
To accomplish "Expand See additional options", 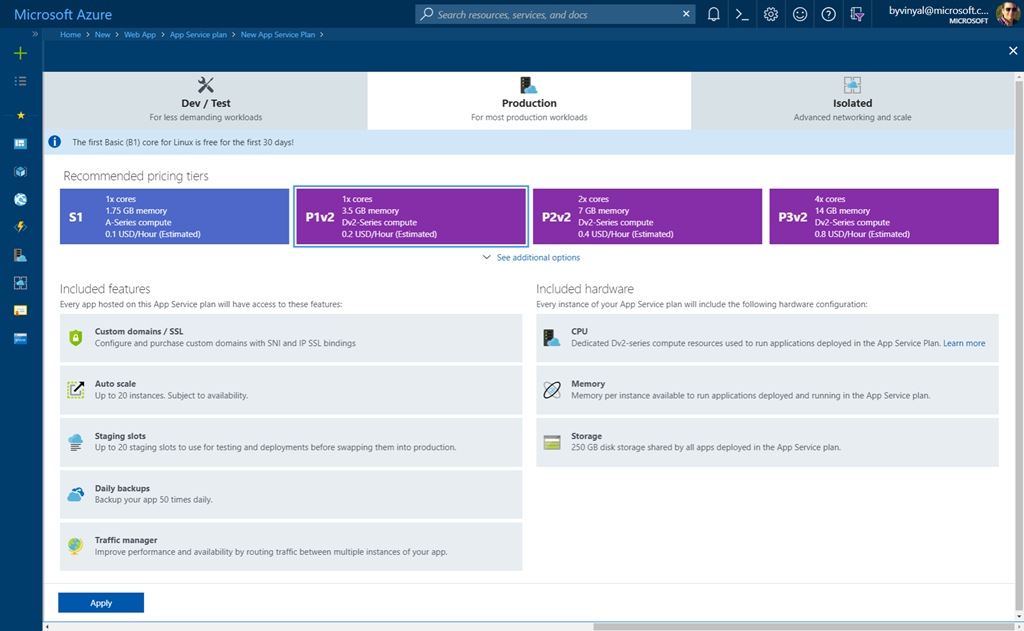I will (x=531, y=258).
